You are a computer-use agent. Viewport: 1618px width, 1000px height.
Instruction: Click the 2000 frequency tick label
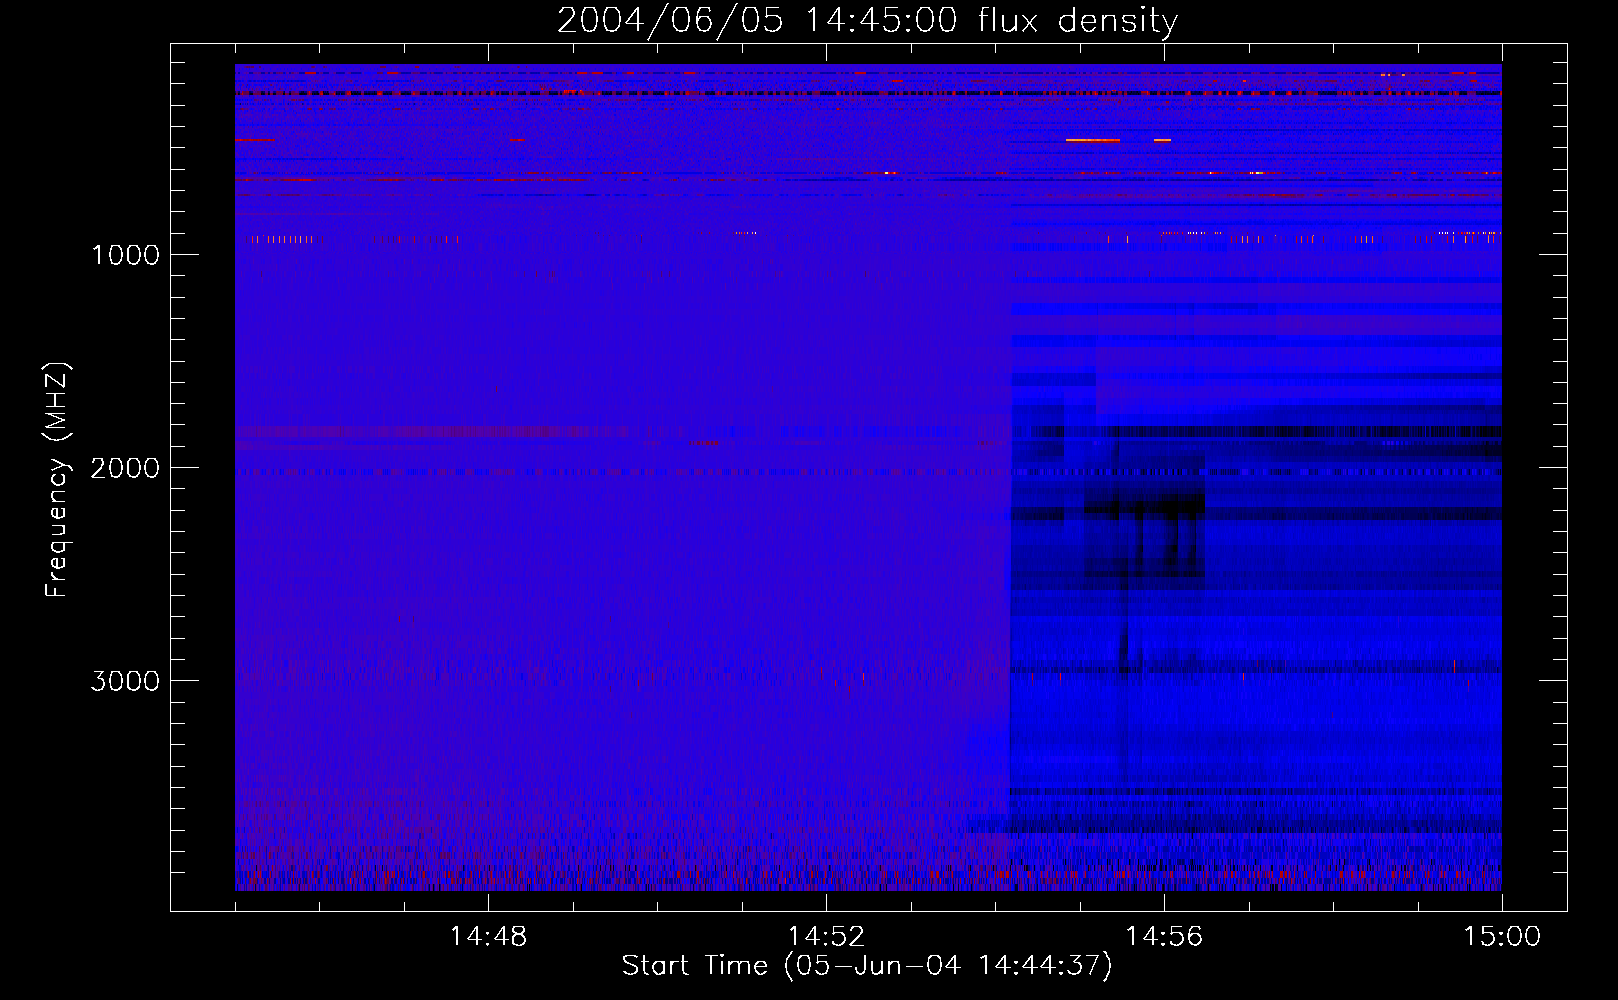[x=125, y=468]
